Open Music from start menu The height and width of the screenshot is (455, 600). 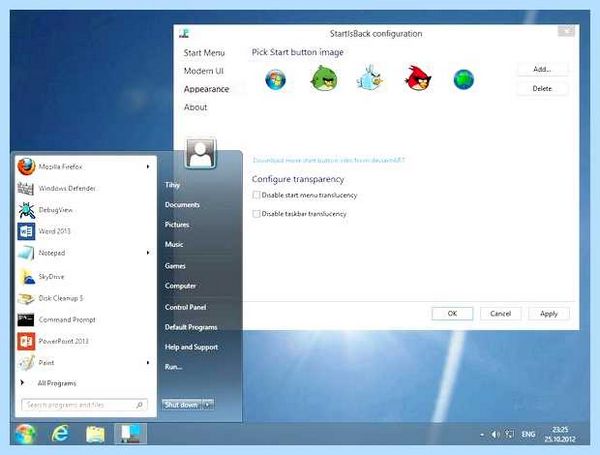(x=174, y=245)
